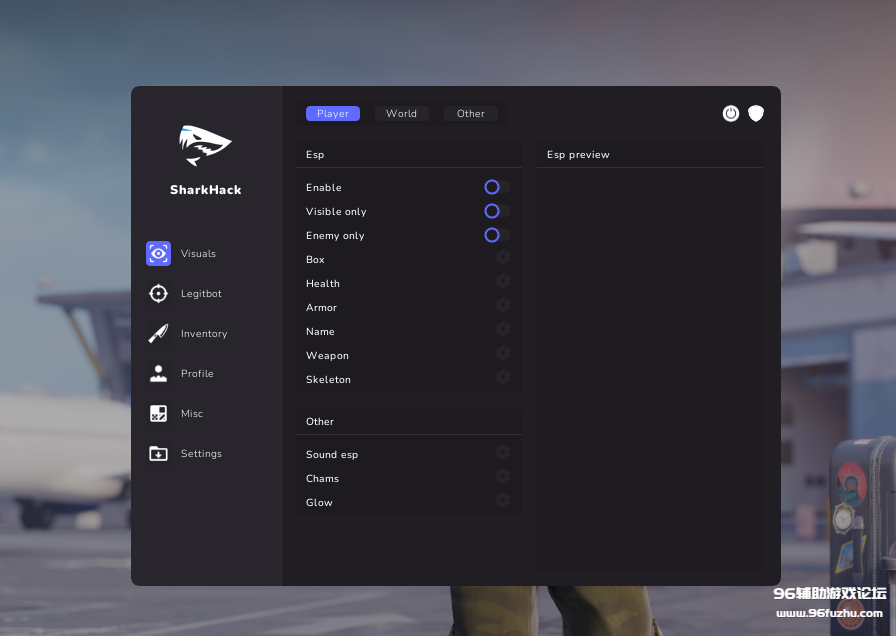Toggle the Enemy only switch
This screenshot has width=896, height=636.
(x=497, y=235)
